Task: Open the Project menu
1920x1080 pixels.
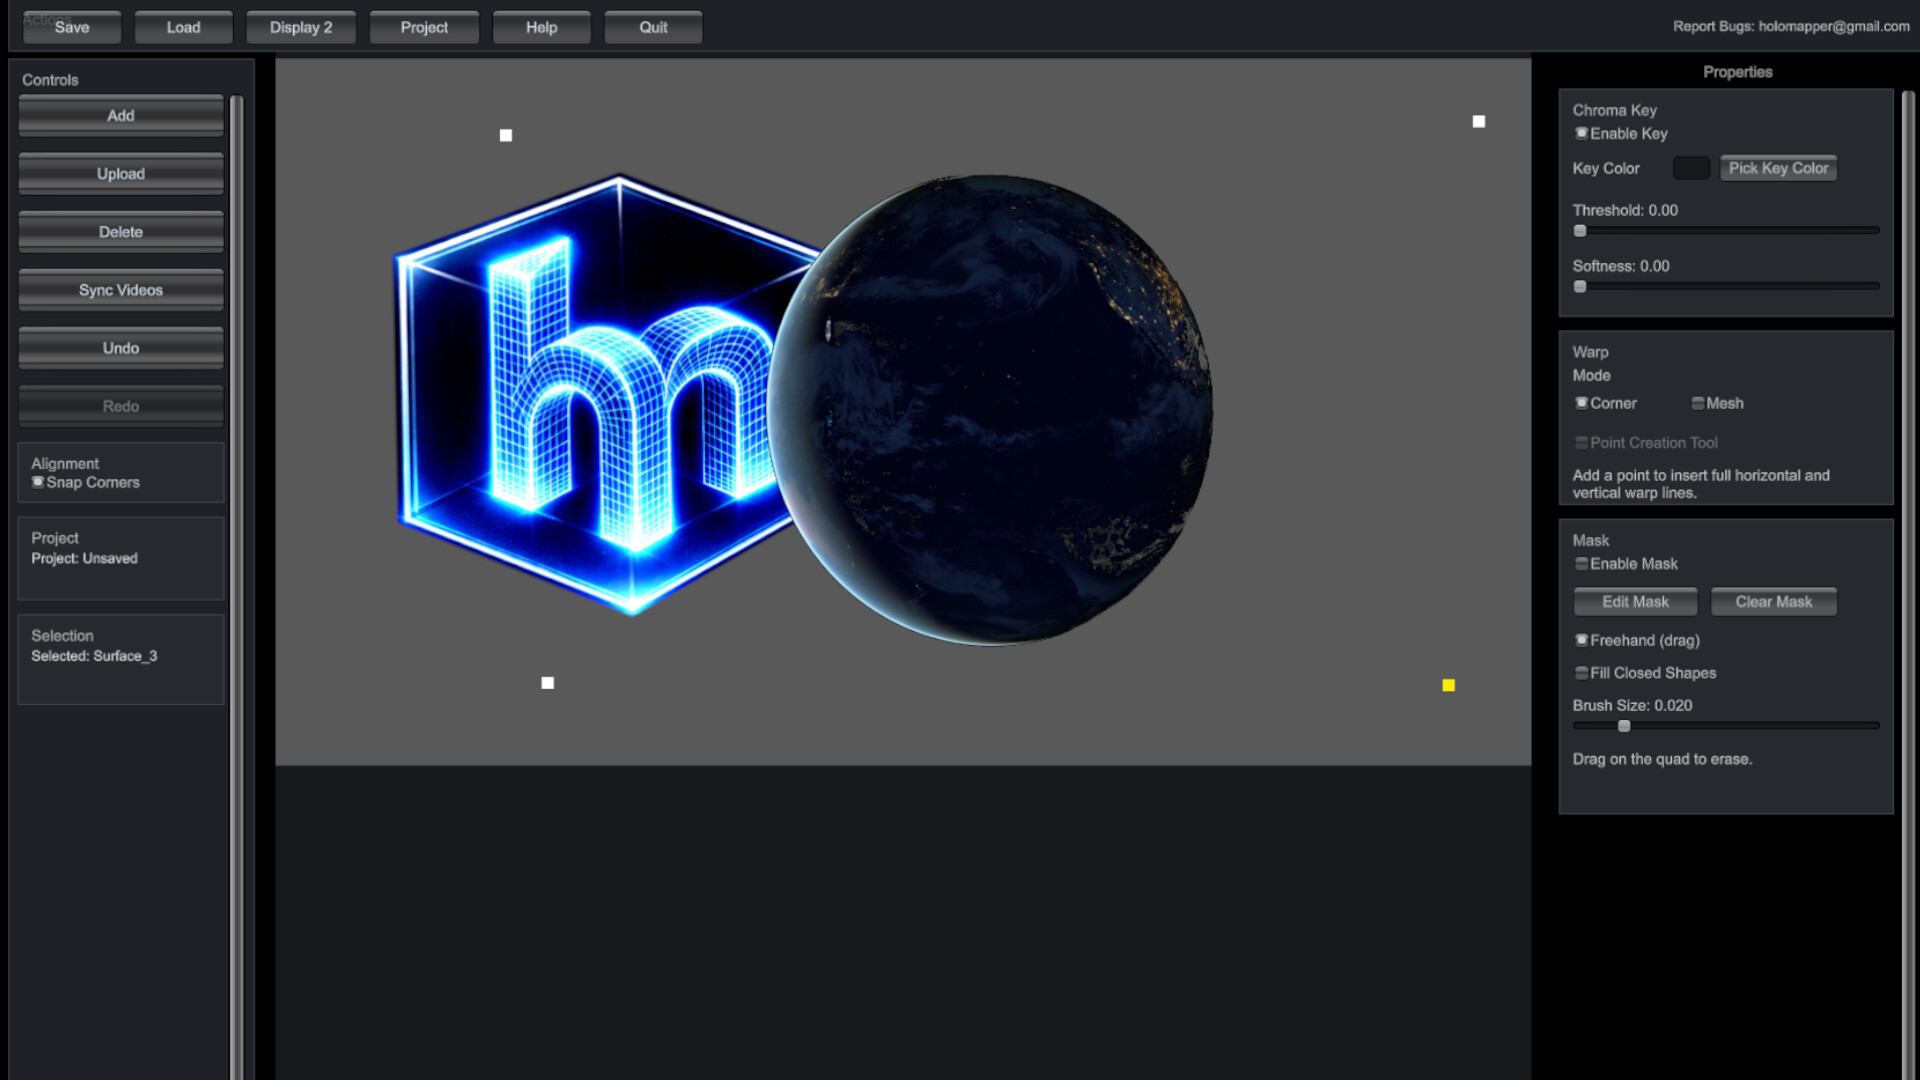Action: tap(424, 27)
